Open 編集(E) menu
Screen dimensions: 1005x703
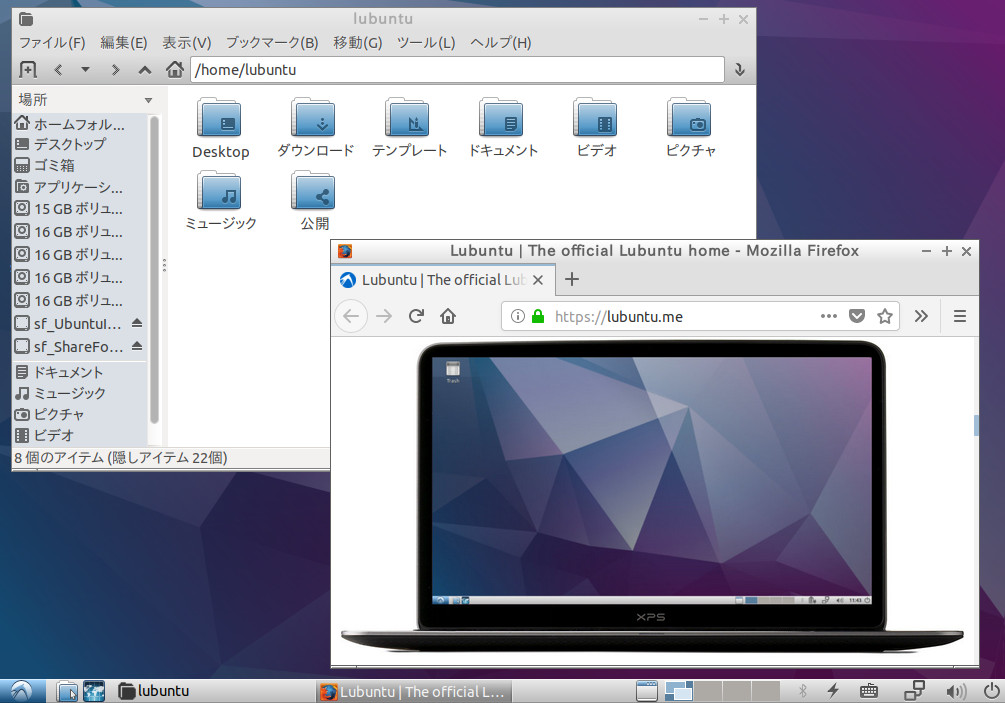(124, 43)
